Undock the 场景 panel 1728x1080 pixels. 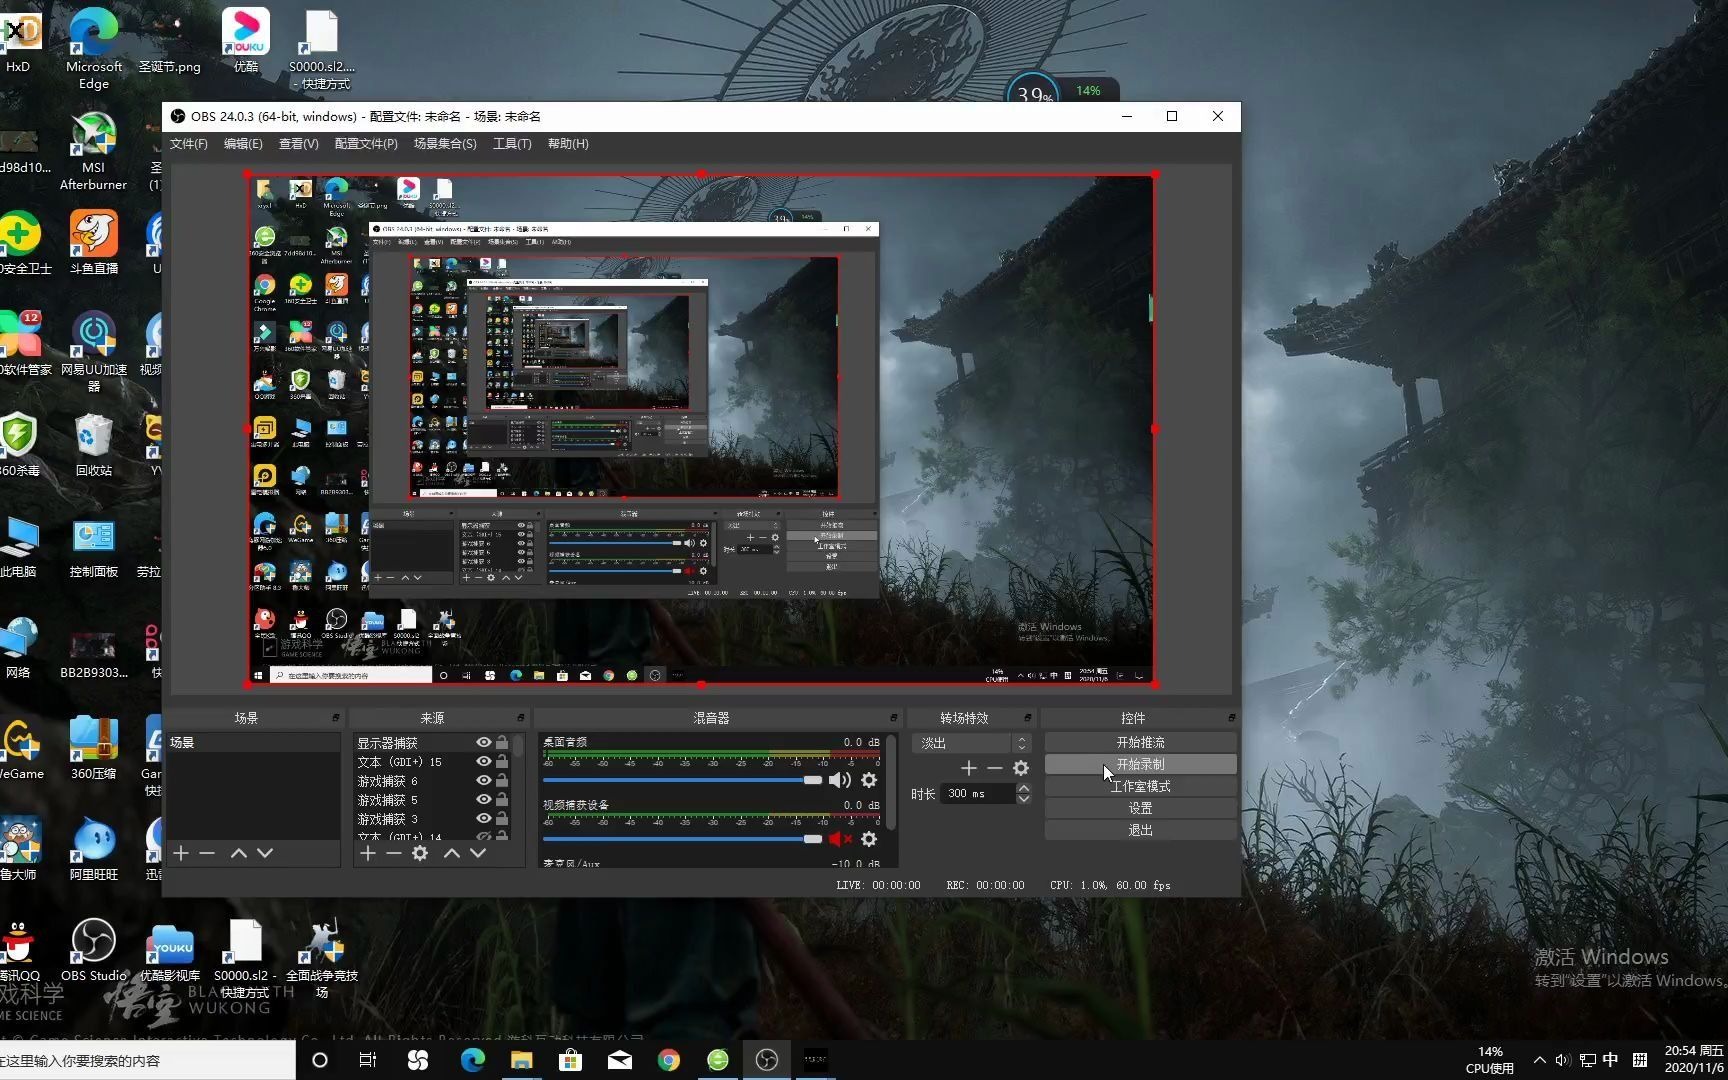click(336, 718)
